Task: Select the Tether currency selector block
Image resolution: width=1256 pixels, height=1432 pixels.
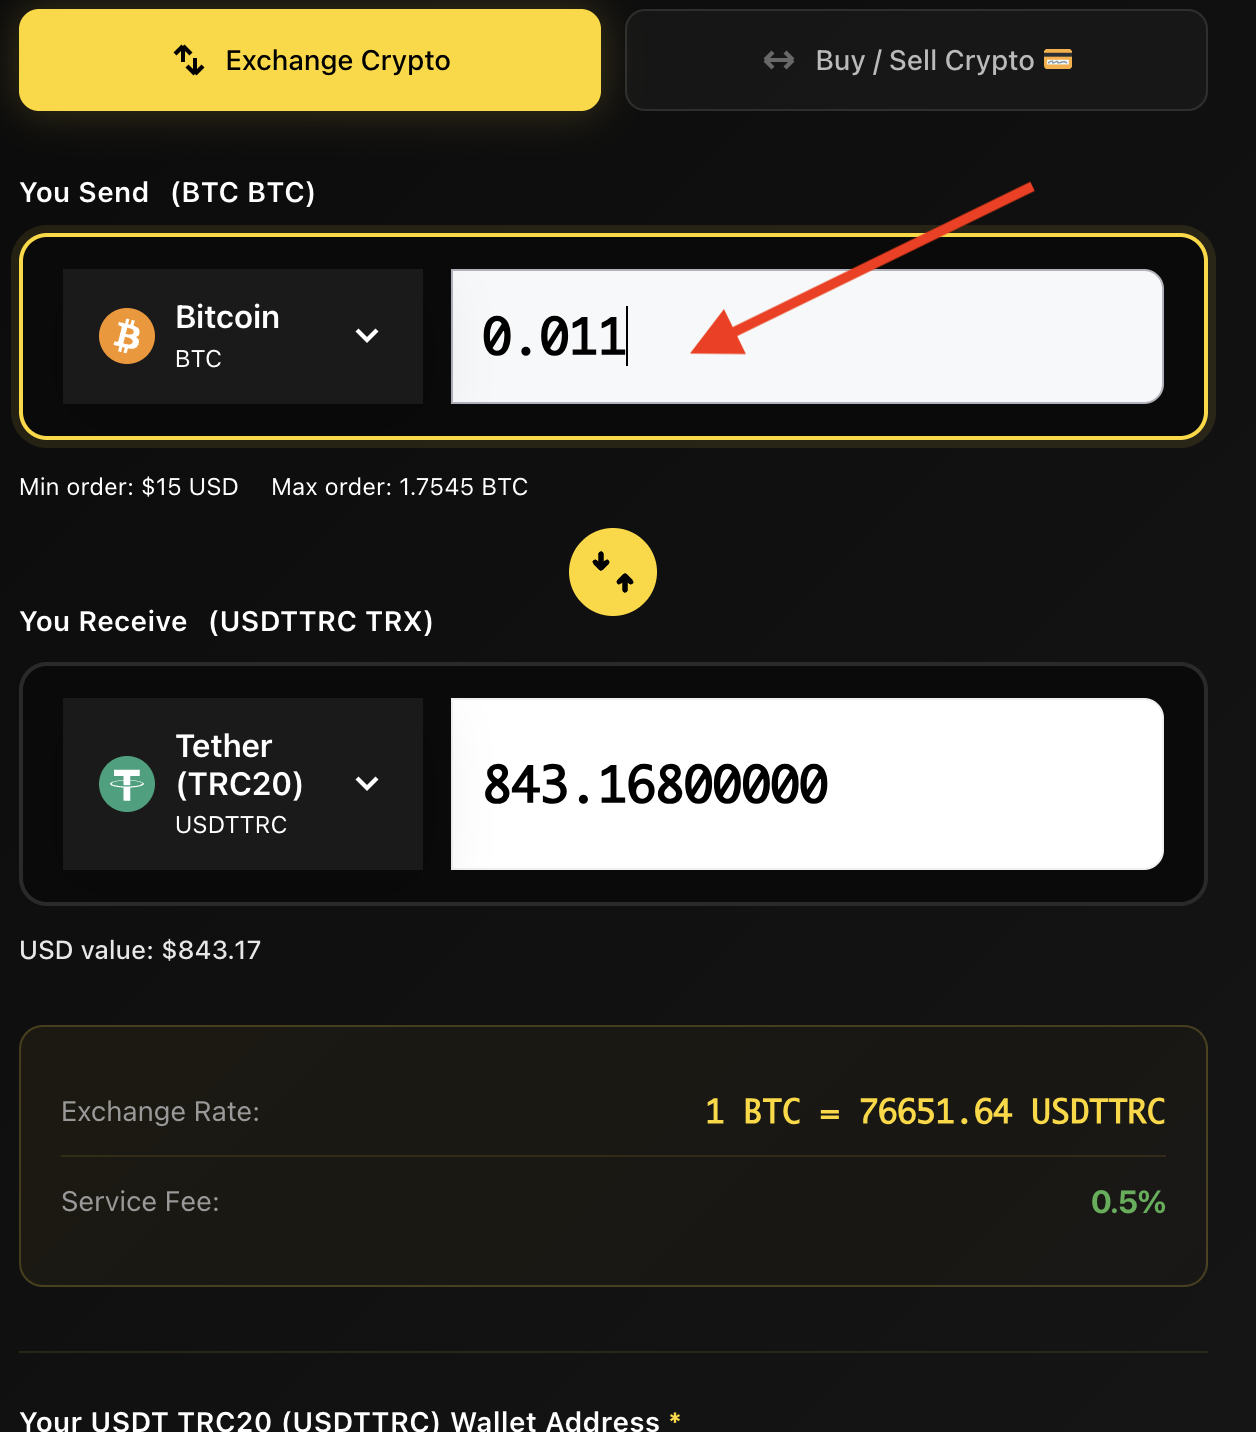Action: coord(242,785)
